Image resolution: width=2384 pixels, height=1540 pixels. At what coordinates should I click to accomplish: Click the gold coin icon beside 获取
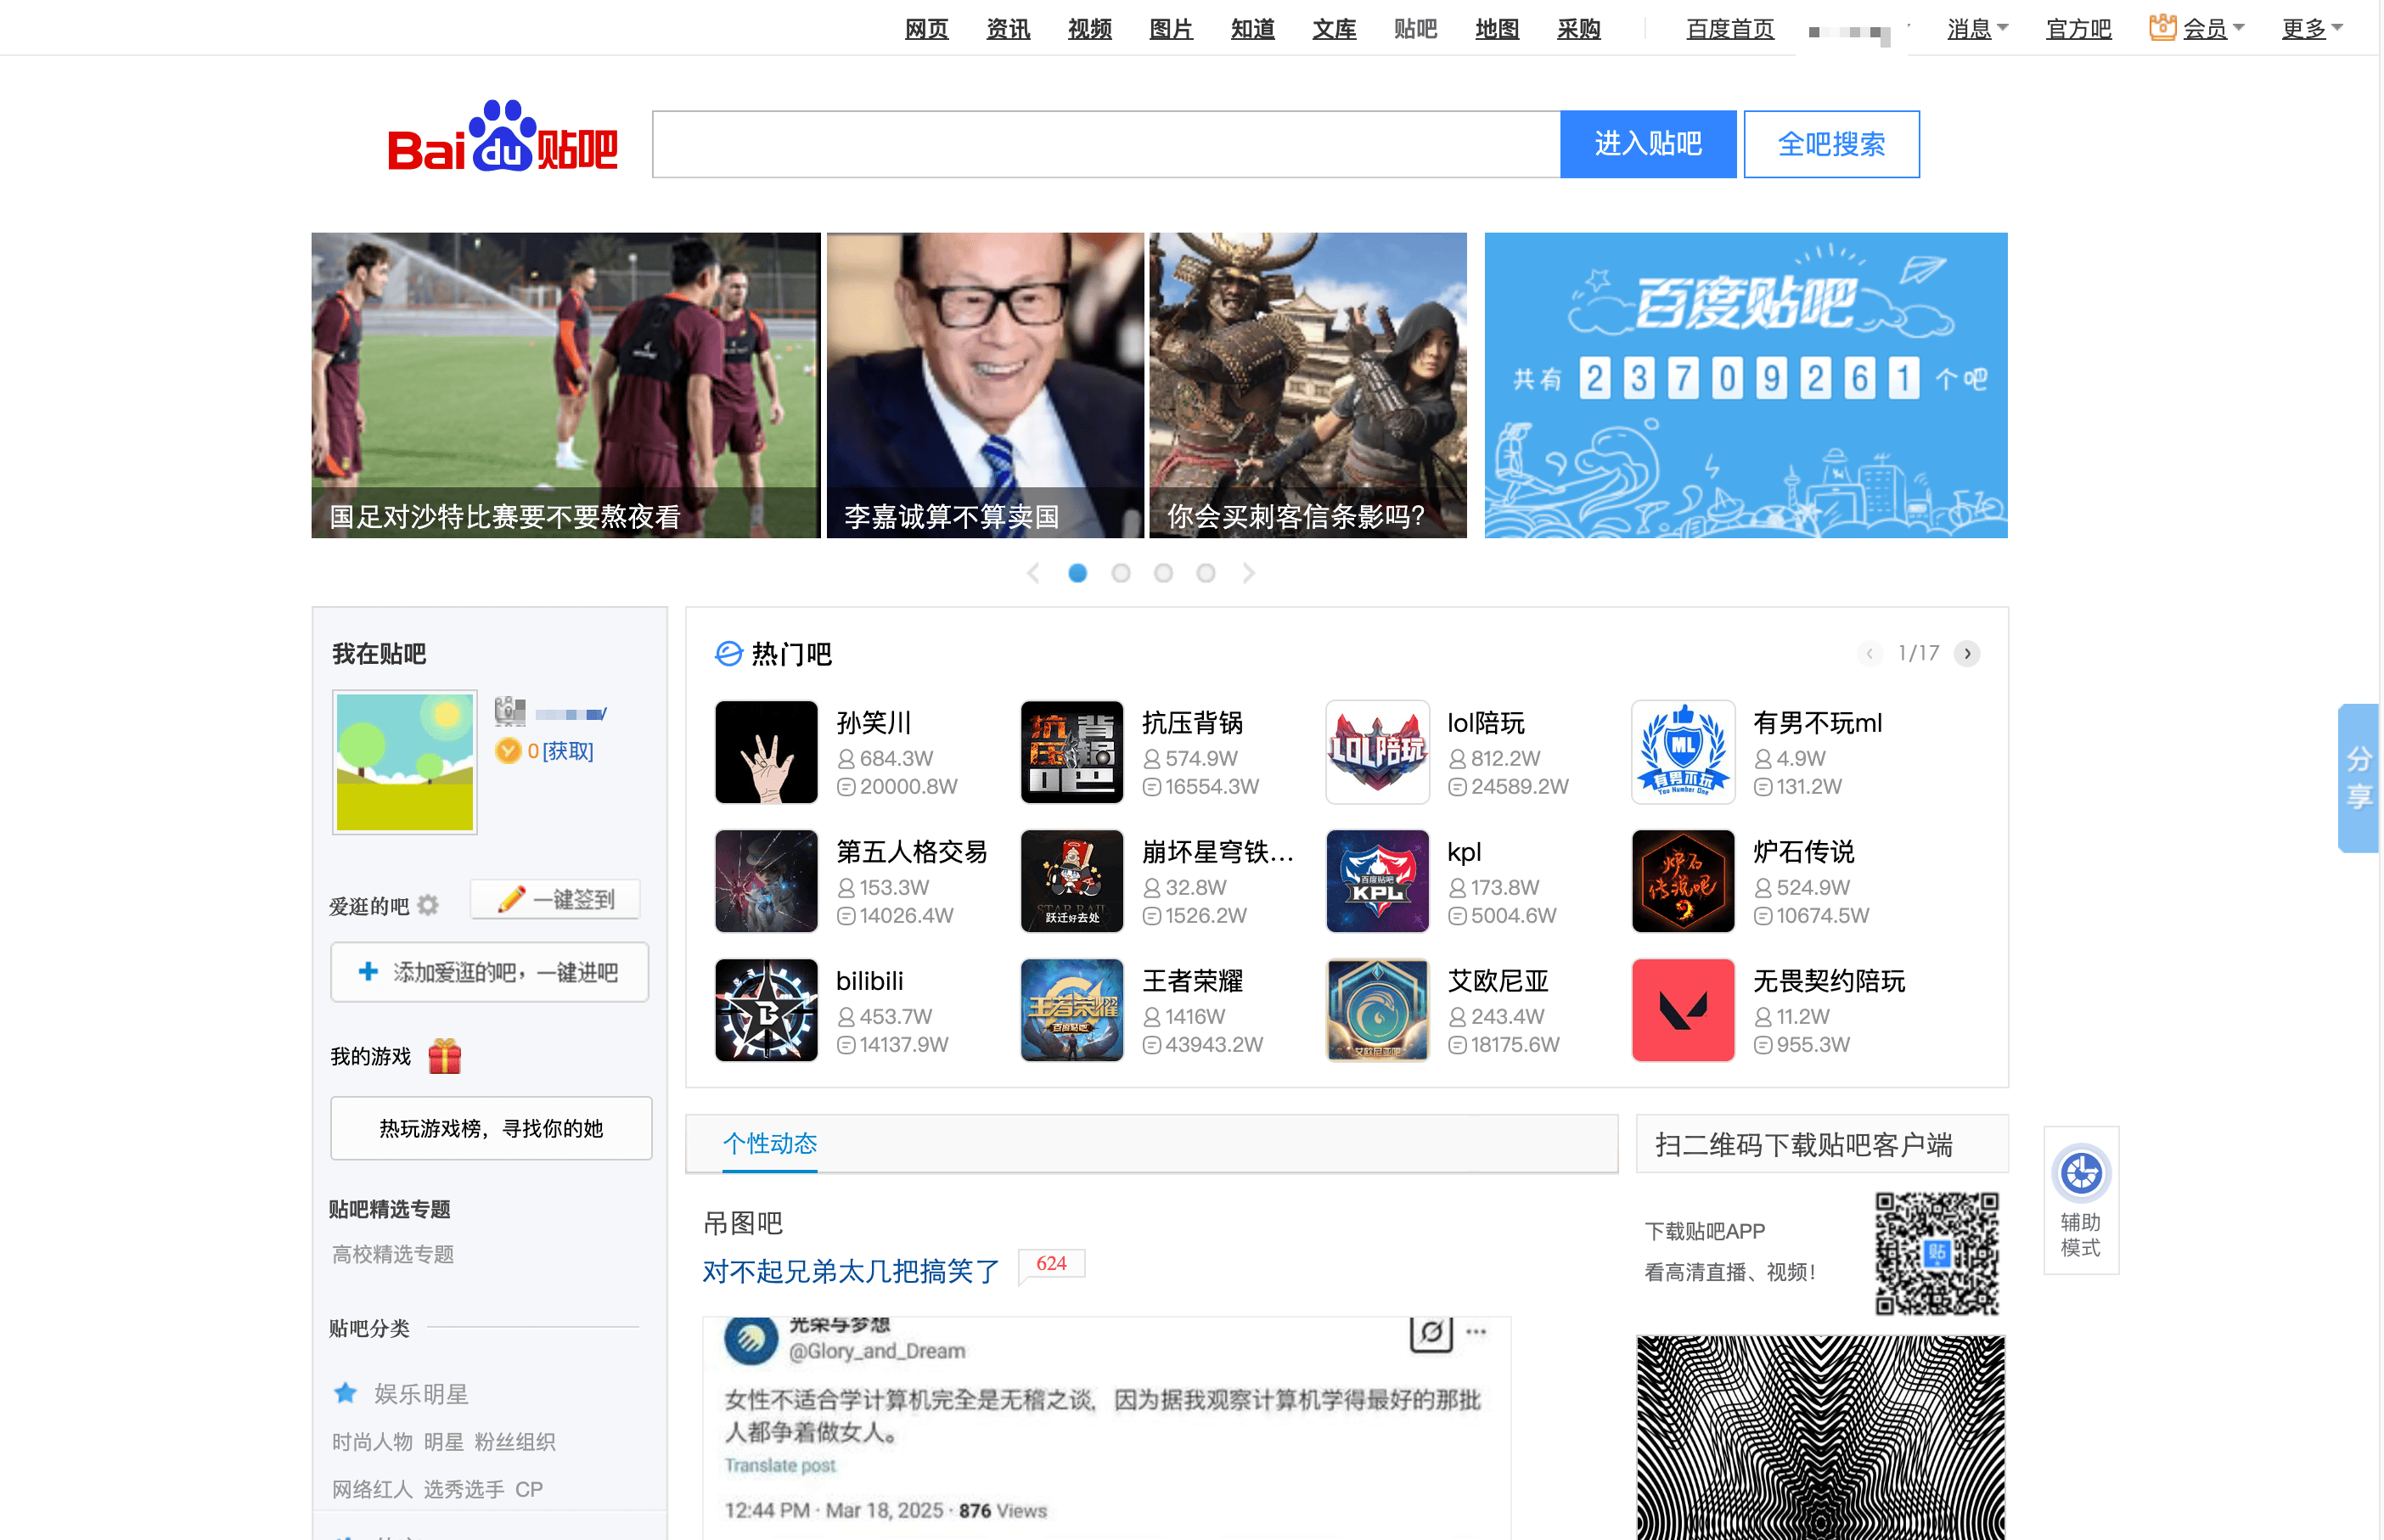click(508, 750)
